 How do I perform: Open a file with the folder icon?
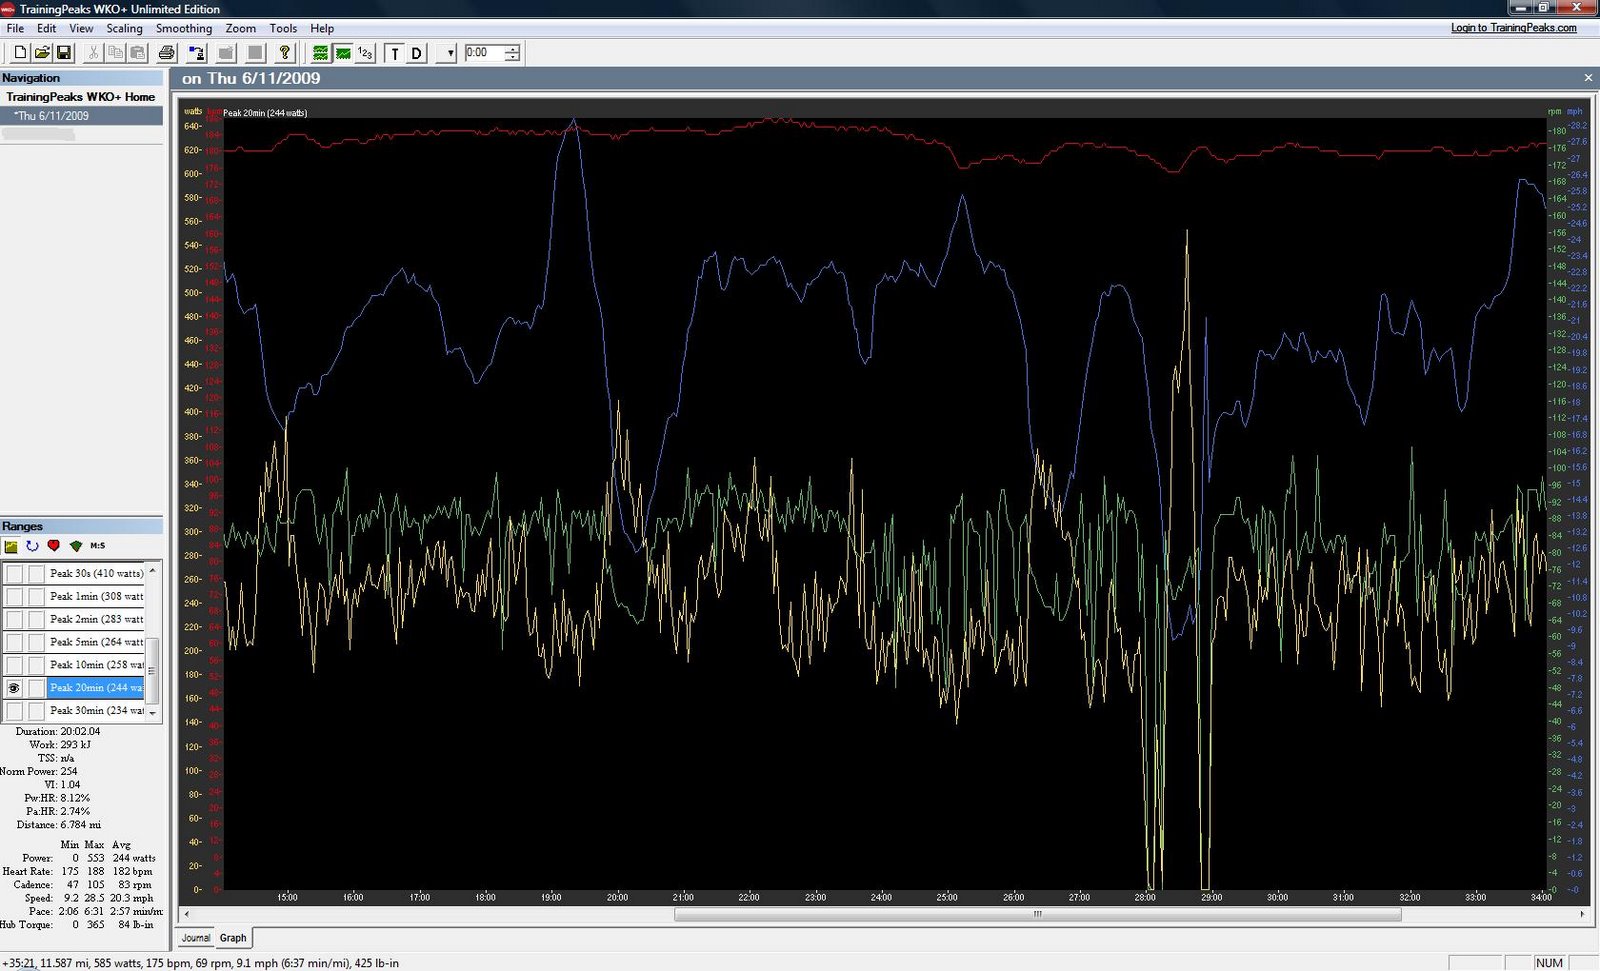coord(42,53)
